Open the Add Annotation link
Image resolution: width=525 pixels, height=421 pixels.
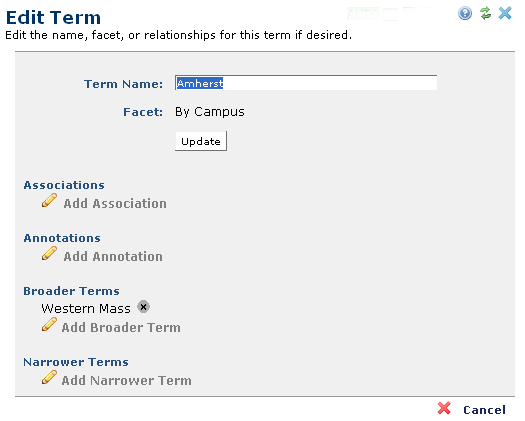[x=113, y=257]
